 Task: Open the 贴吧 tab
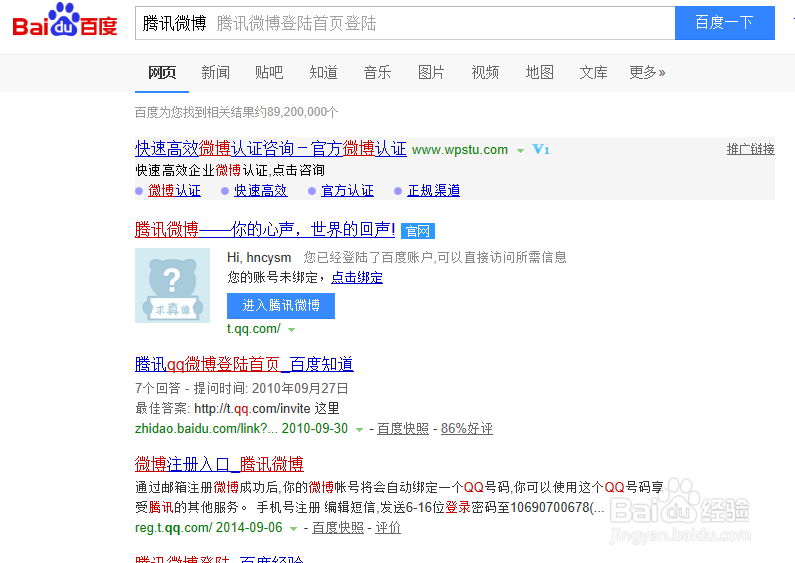pos(269,73)
